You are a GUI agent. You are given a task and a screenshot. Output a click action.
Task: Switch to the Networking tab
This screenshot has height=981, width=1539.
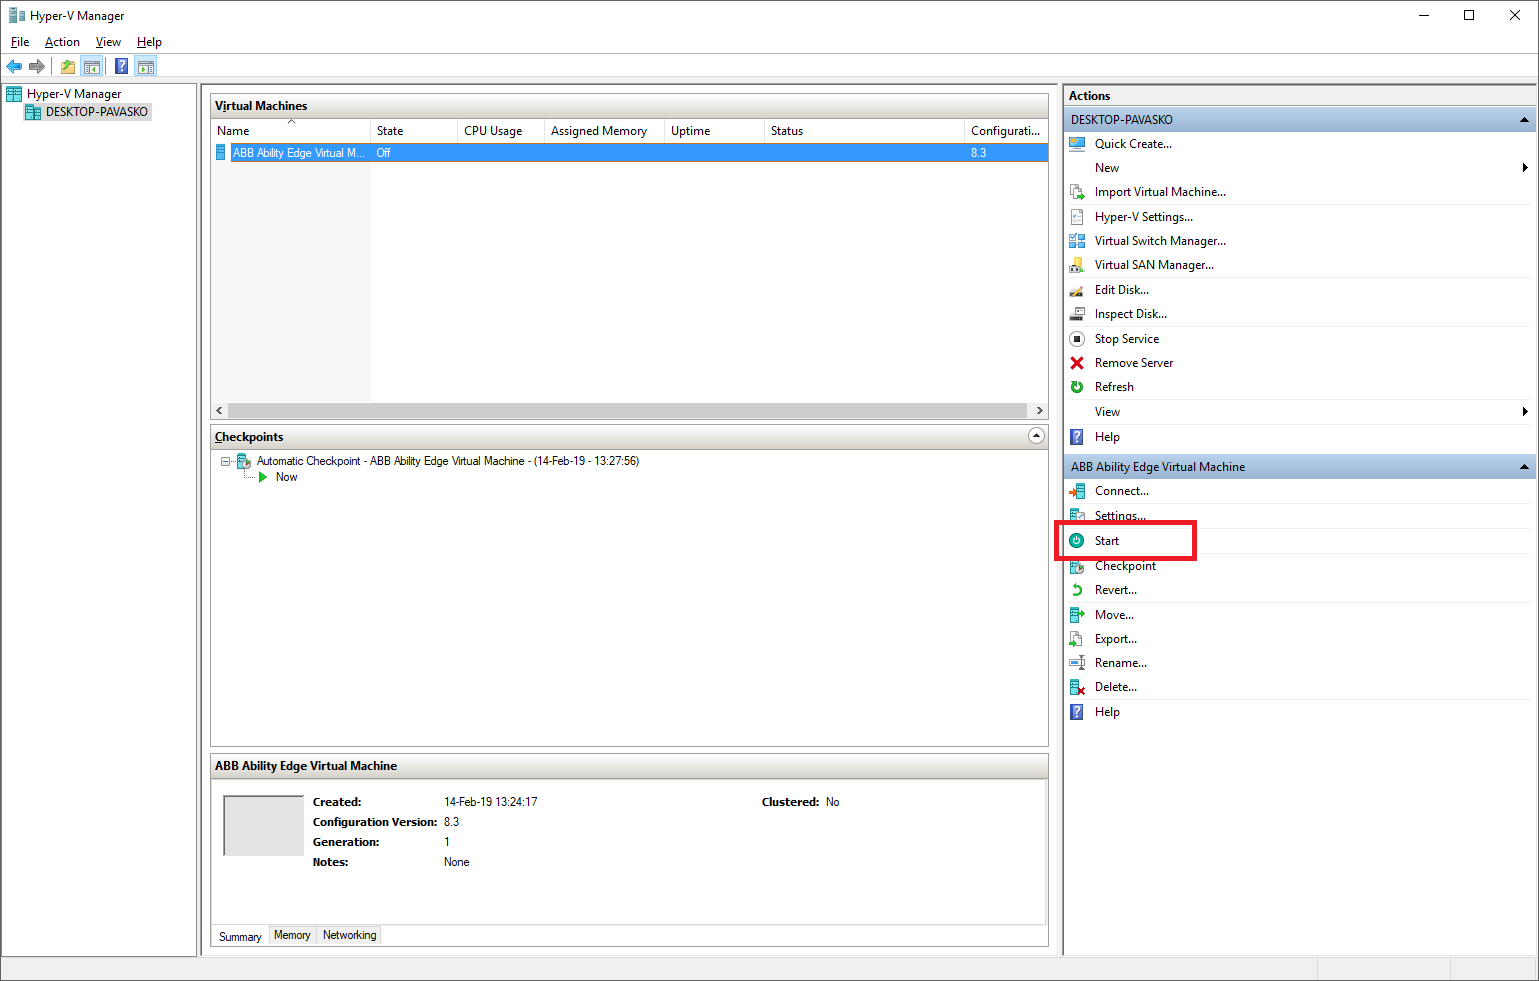click(350, 935)
